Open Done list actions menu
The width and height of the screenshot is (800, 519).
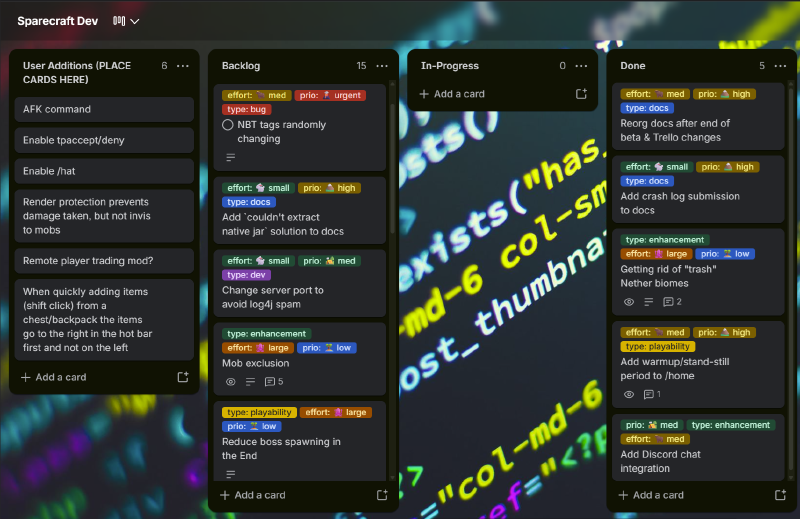tap(780, 66)
